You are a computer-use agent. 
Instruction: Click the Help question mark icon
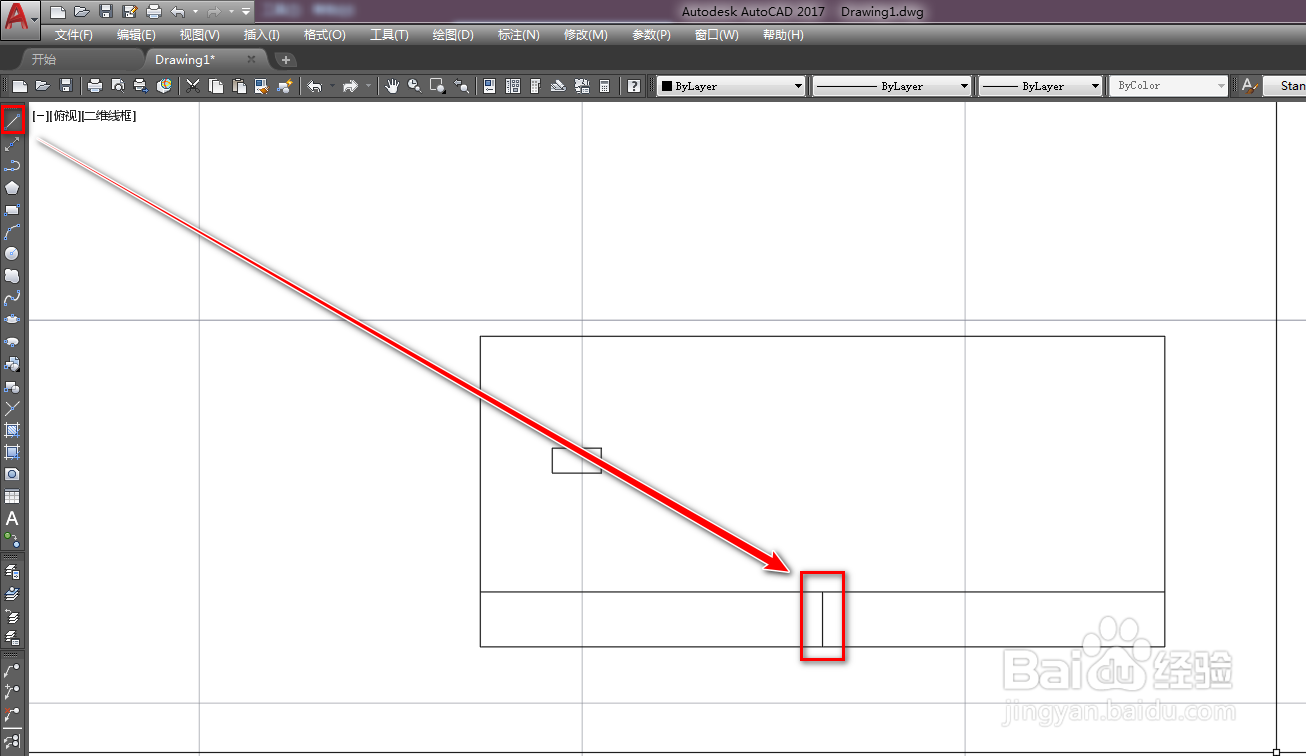(x=633, y=86)
